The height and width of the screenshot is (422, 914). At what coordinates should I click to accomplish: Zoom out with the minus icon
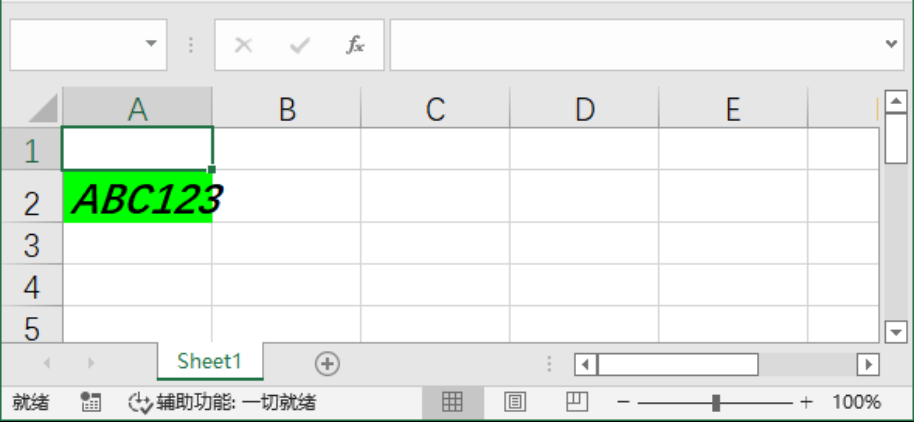point(623,403)
